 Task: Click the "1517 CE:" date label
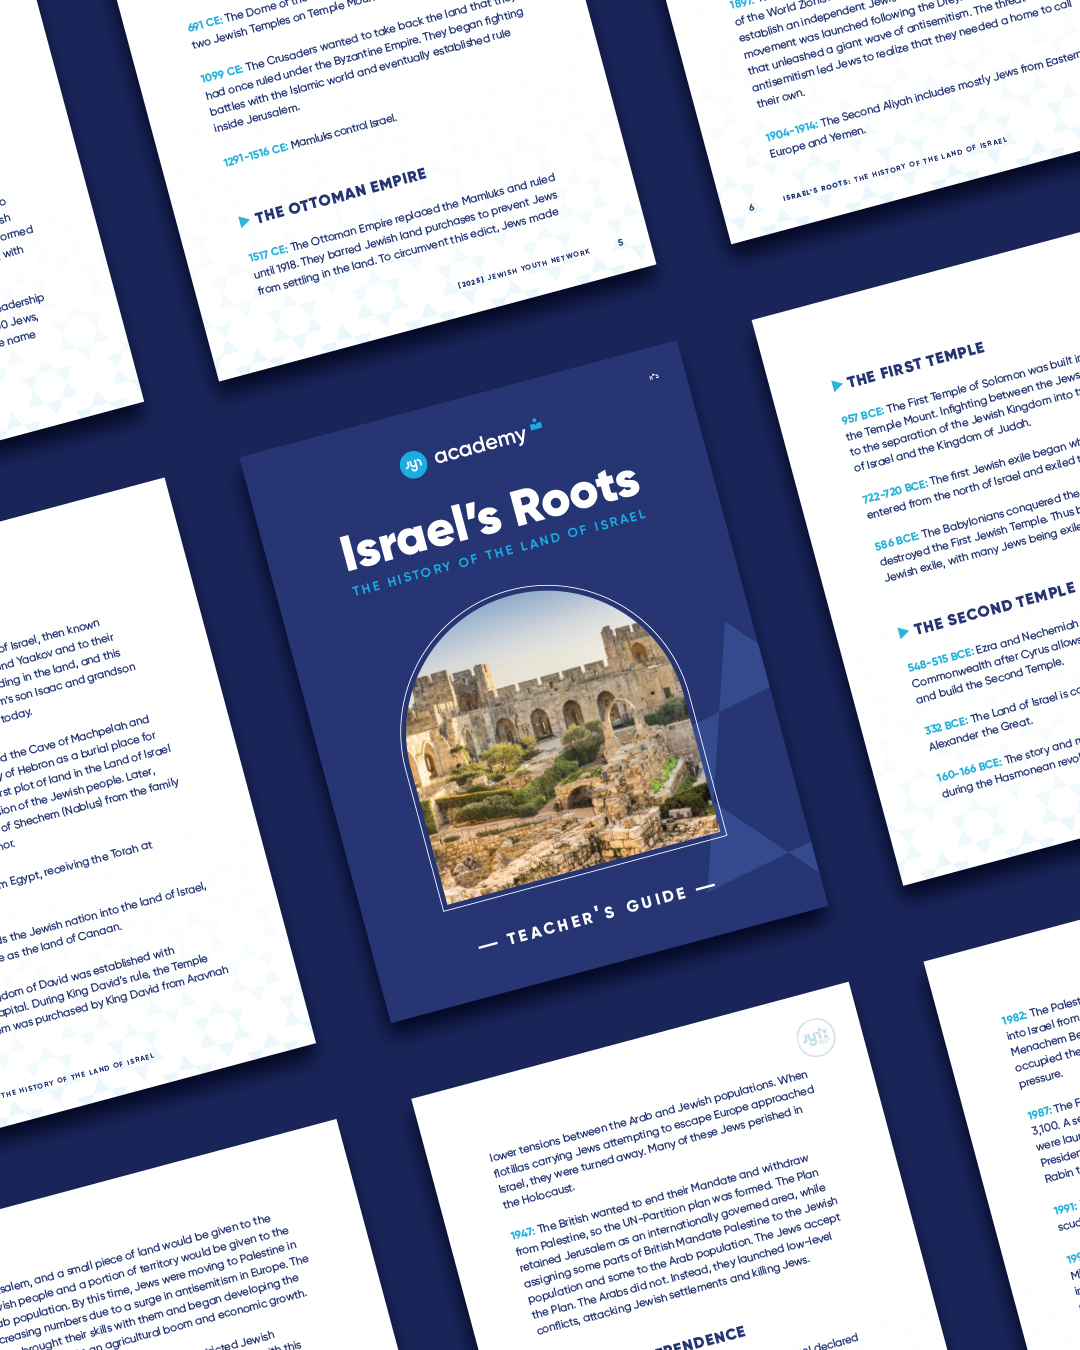point(267,253)
